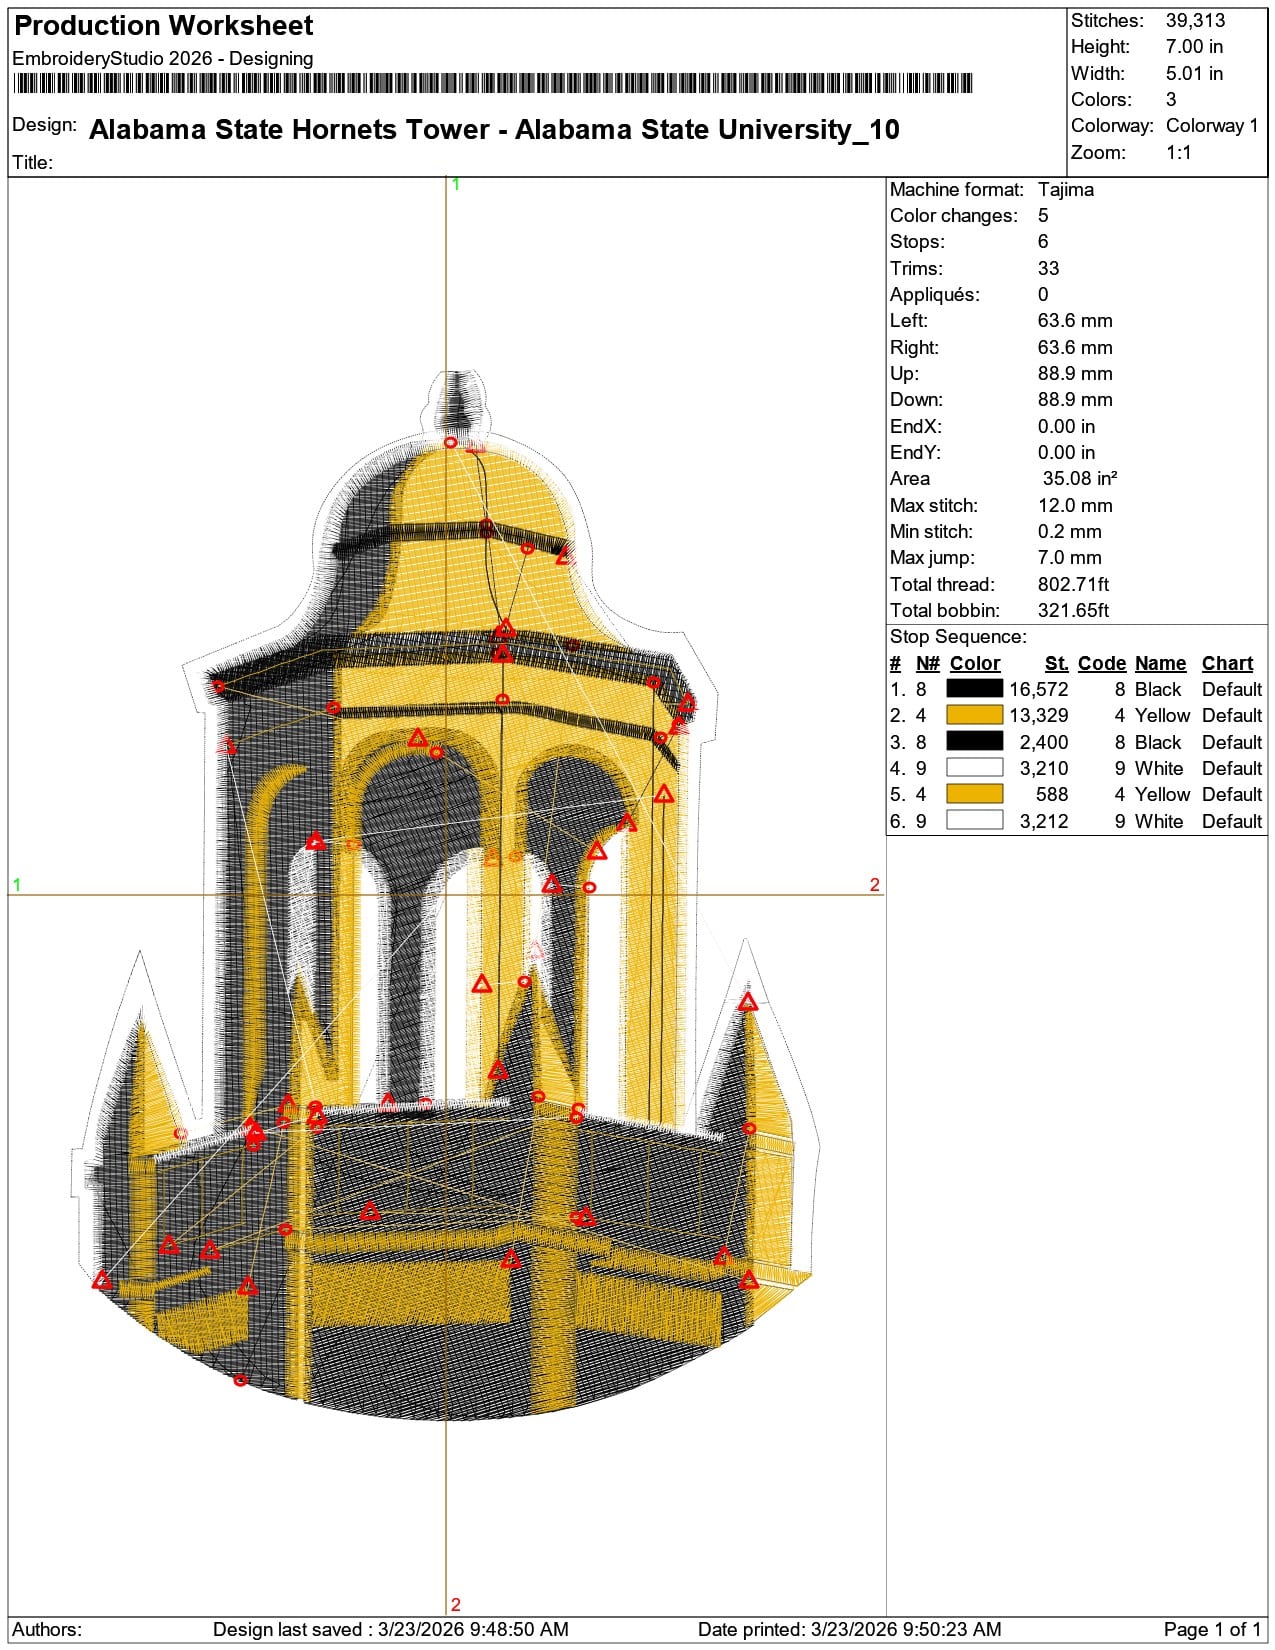Click 'EmbroideryStudio 2026 - Designing' text
The width and height of the screenshot is (1275, 1650).
(163, 59)
